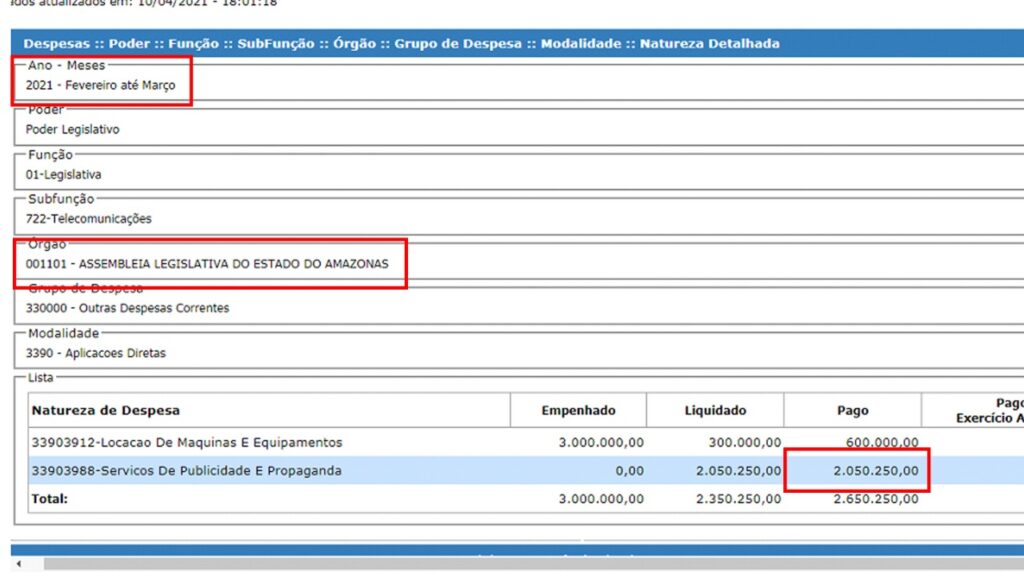The image size is (1024, 576).
Task: Click the 'Pago' column header
Action: [852, 411]
